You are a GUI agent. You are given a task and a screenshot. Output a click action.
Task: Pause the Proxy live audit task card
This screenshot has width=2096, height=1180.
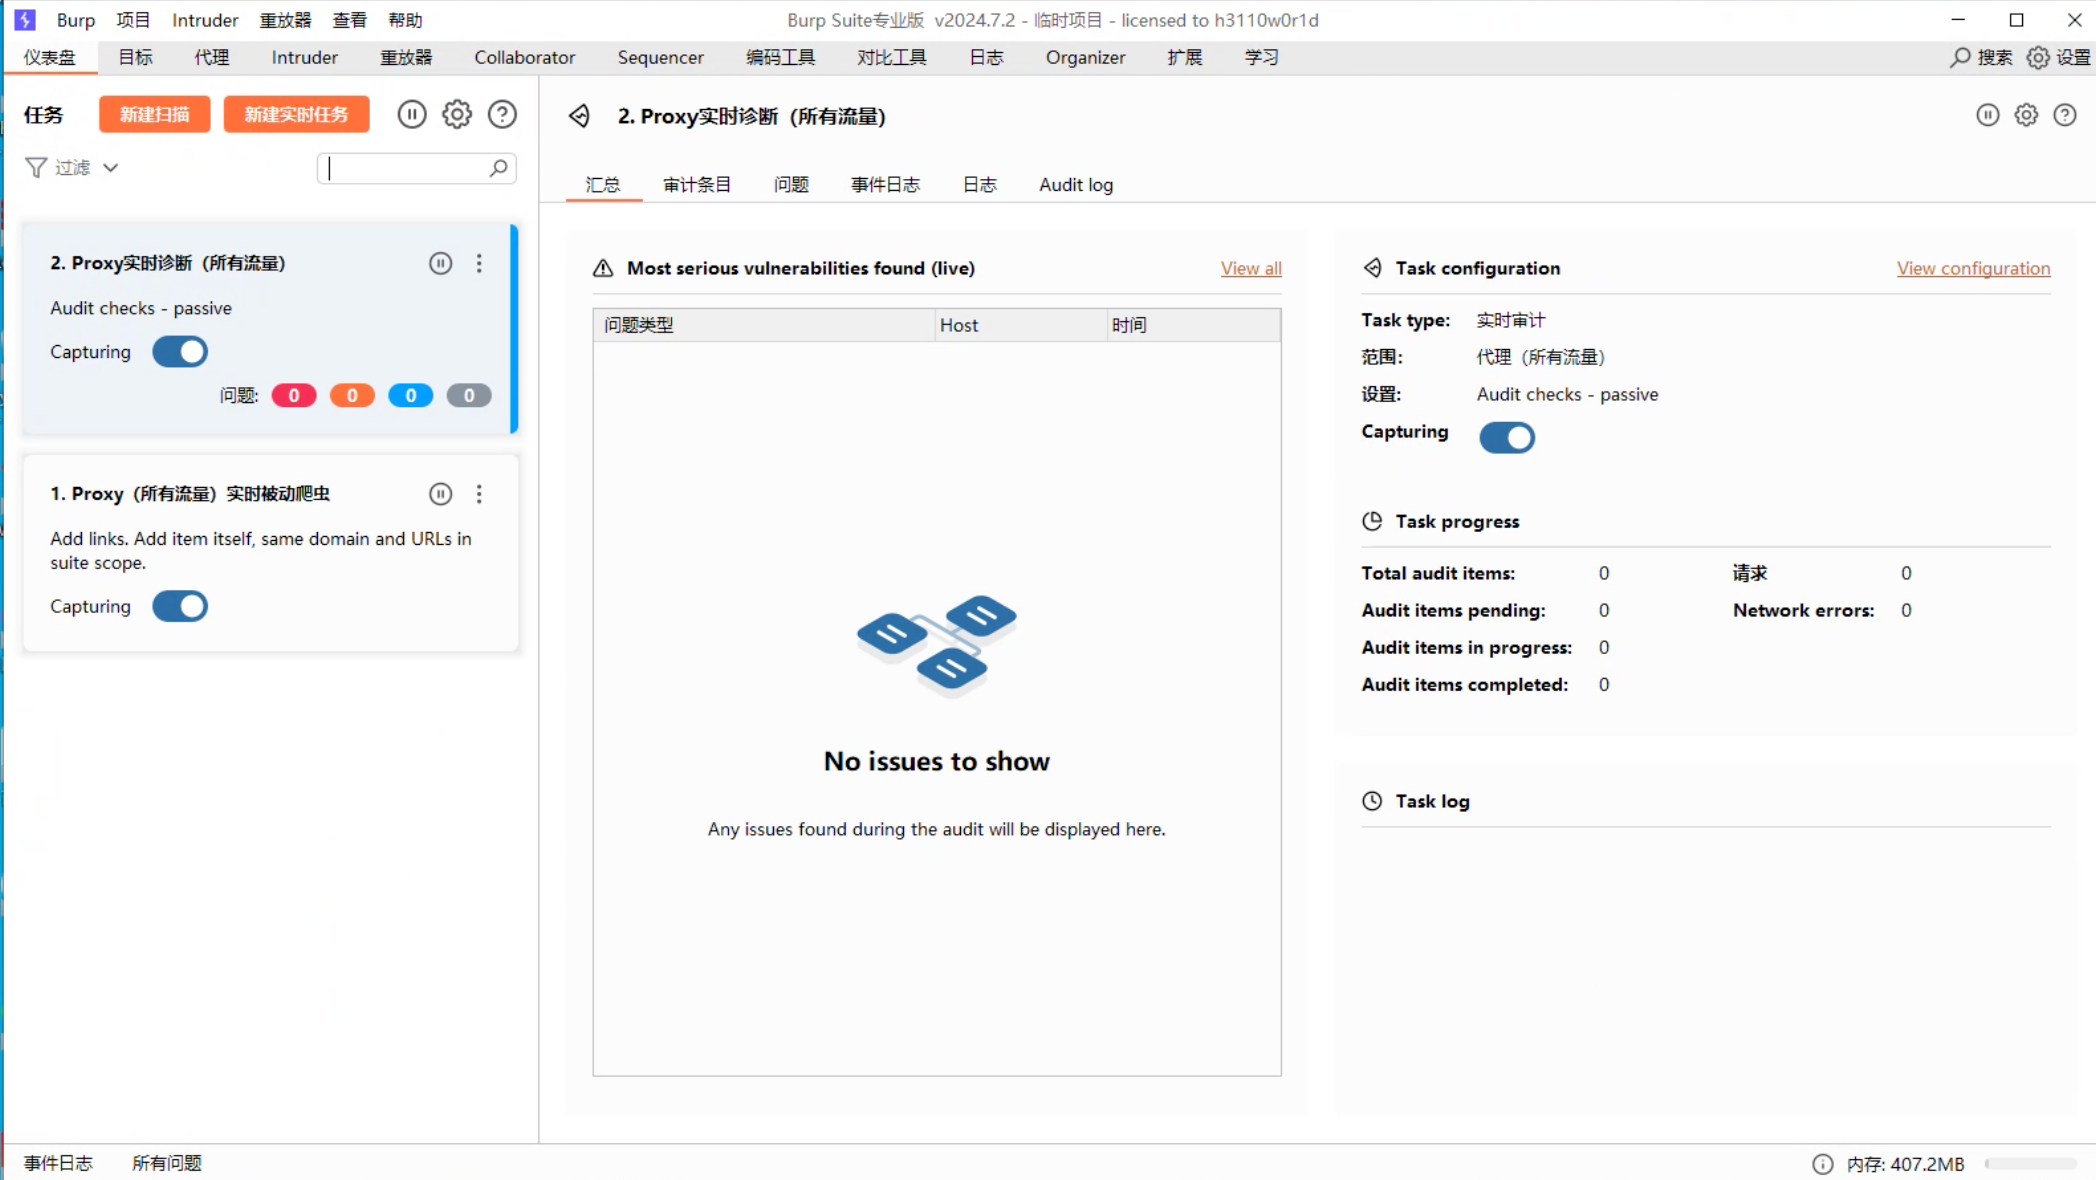tap(440, 263)
